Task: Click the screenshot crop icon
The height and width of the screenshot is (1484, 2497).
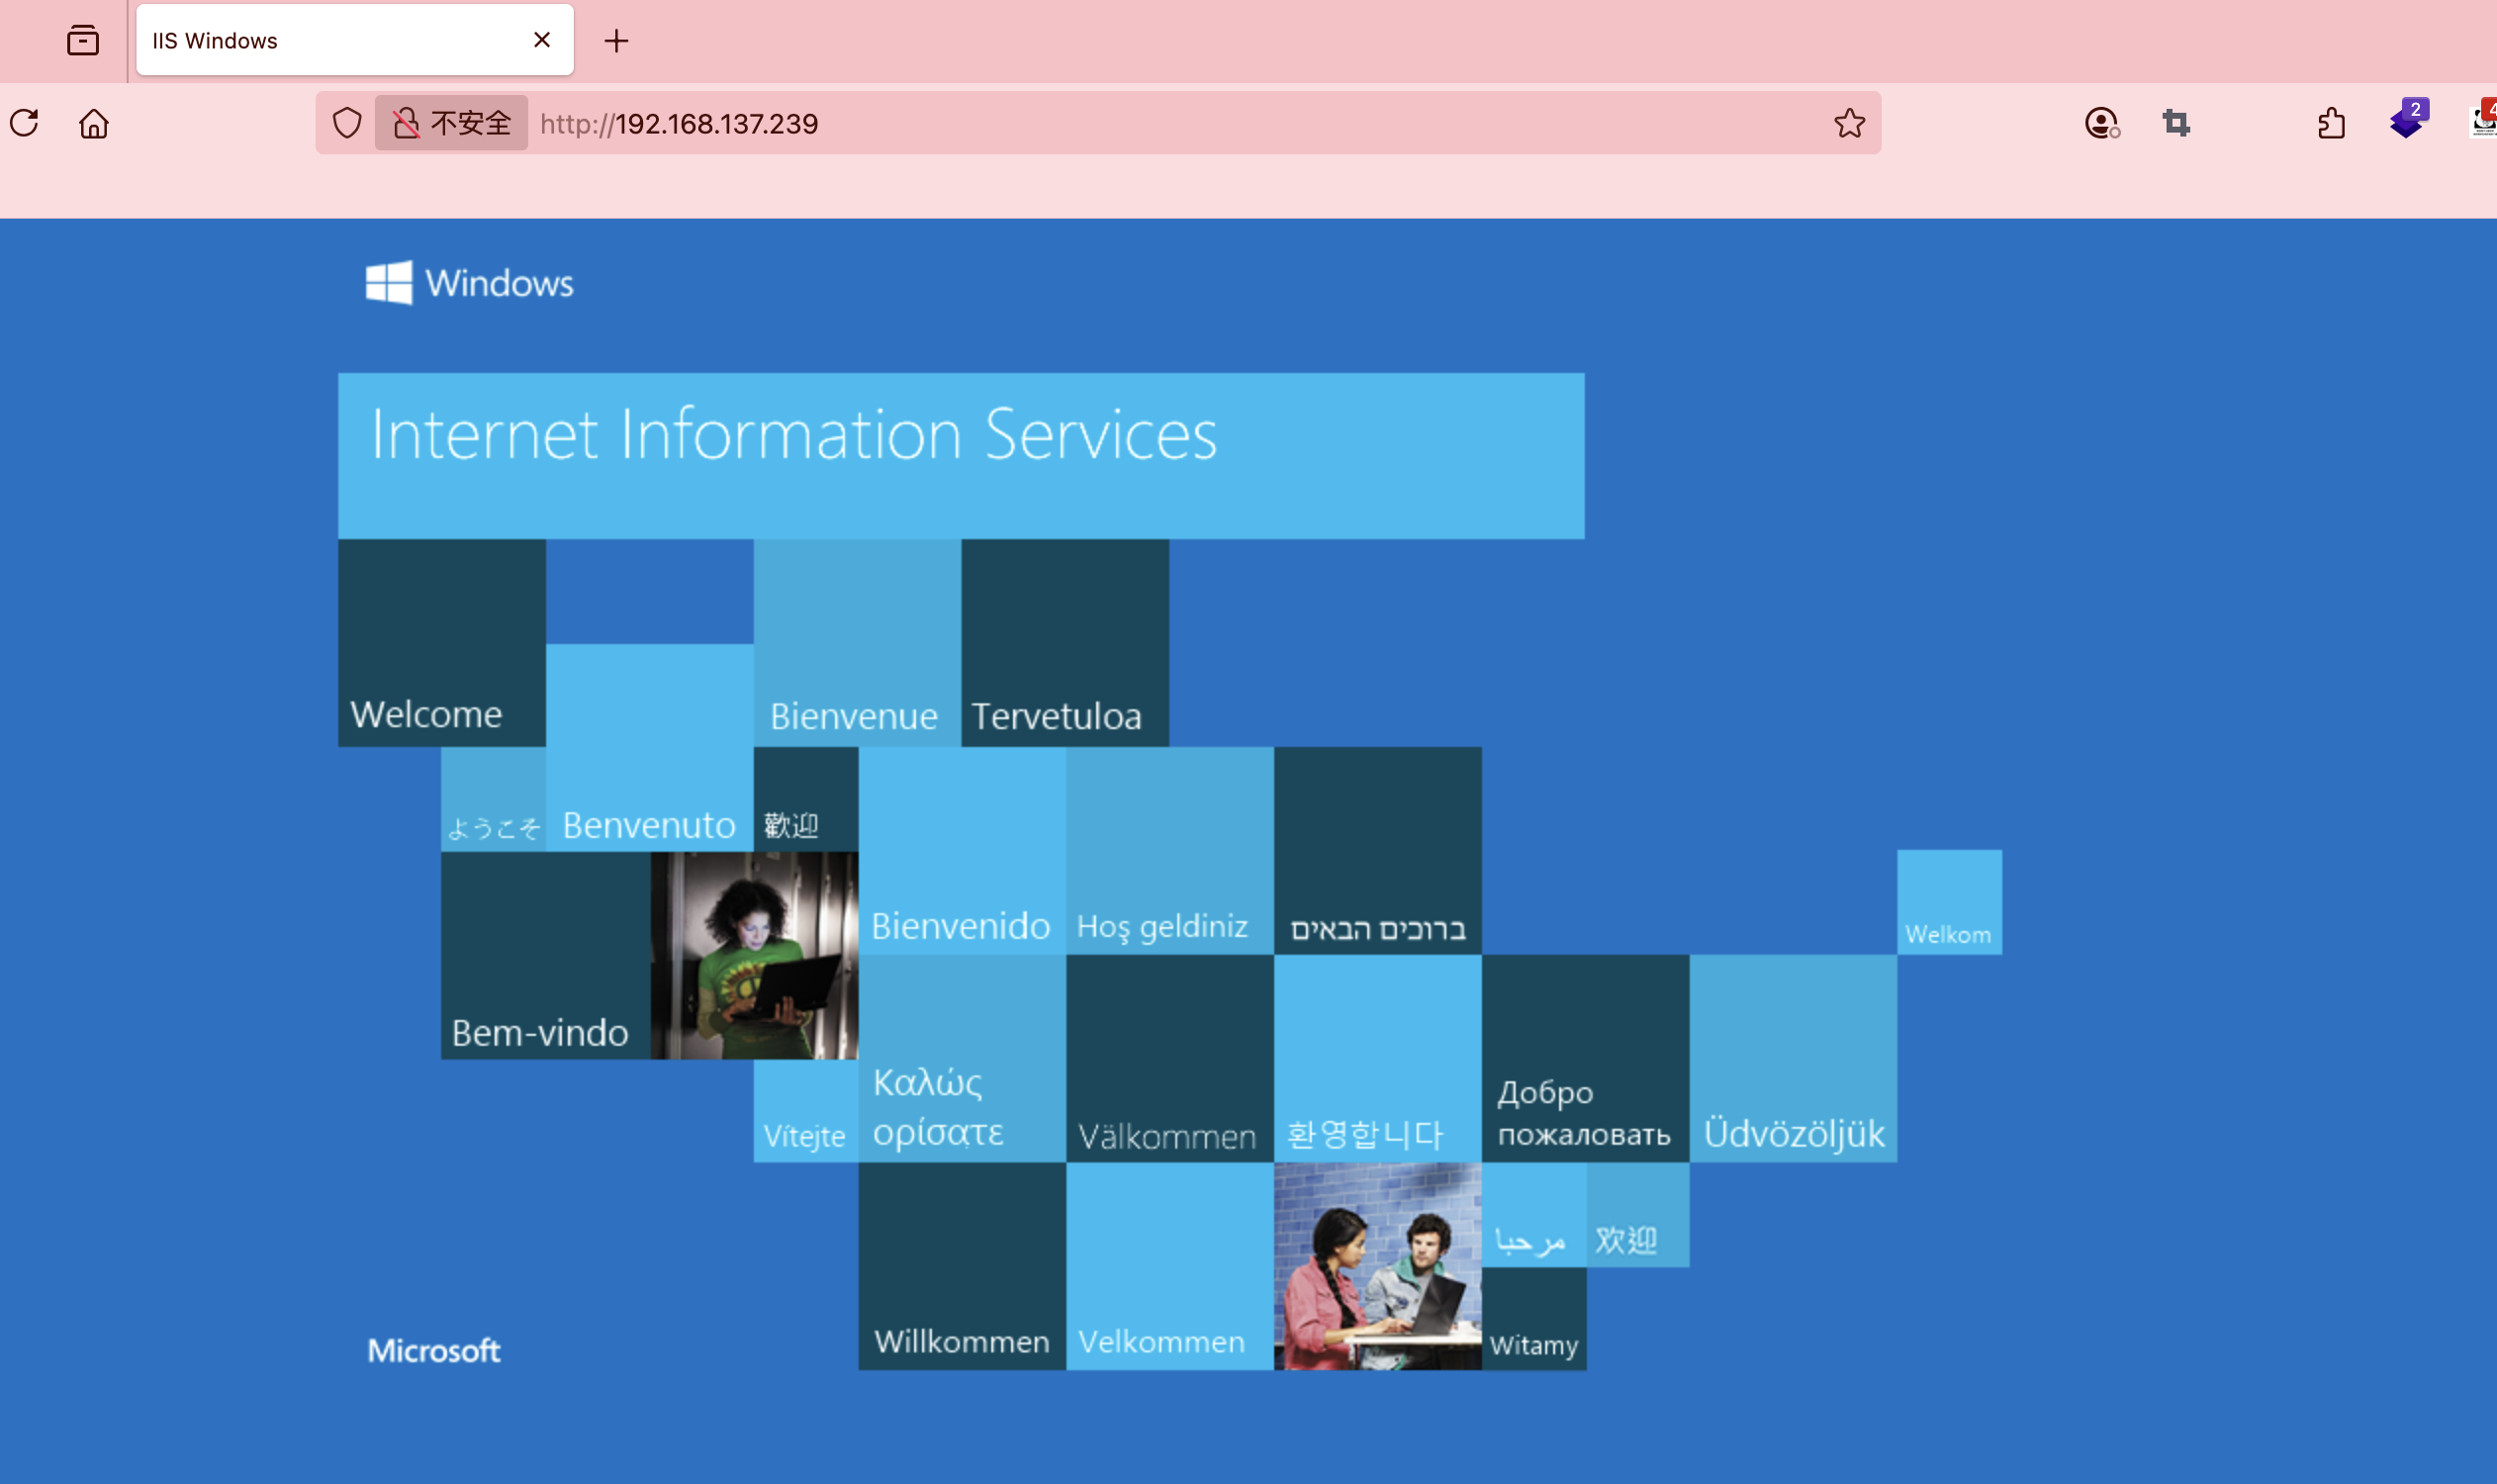Action: tap(2176, 123)
